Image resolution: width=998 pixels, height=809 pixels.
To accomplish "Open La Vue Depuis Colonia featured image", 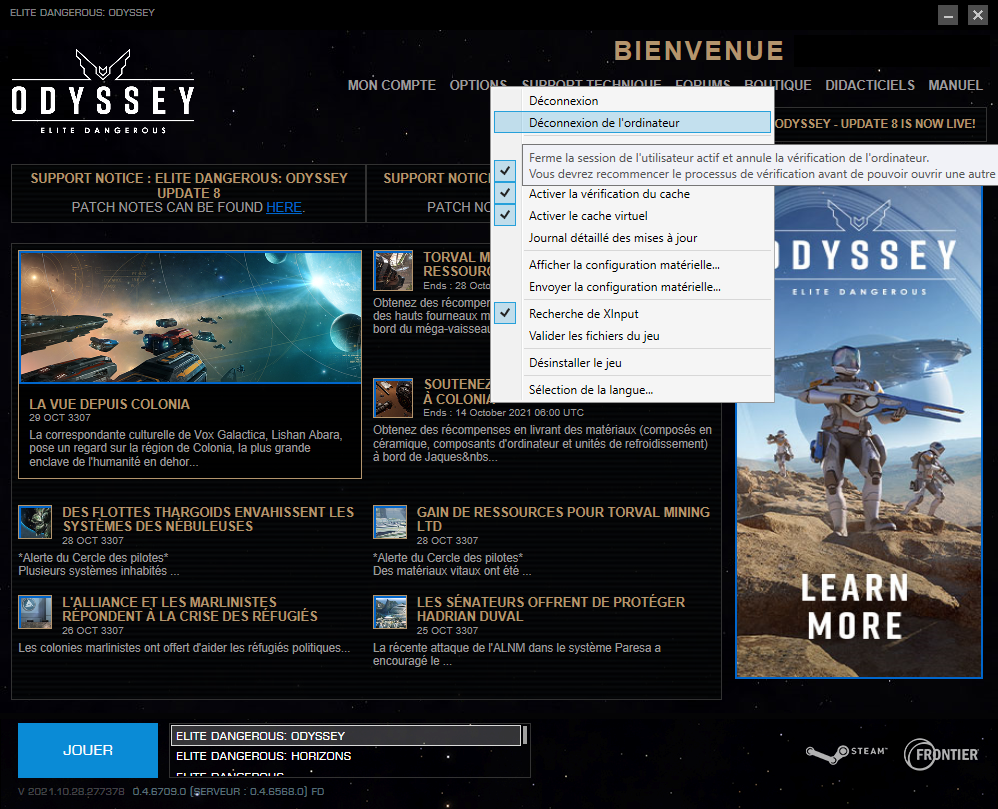I will tap(190, 317).
